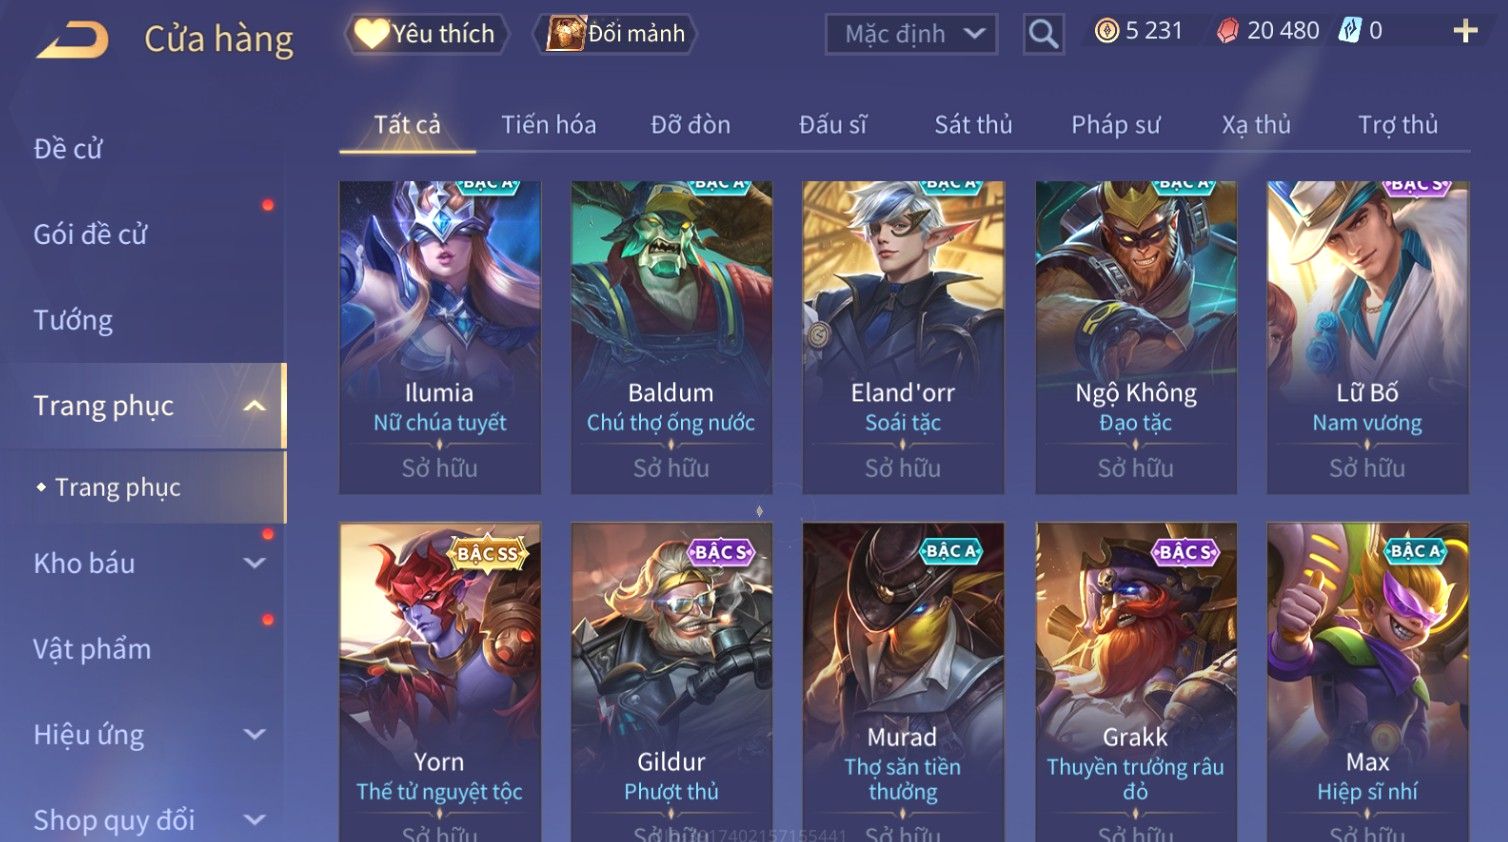This screenshot has width=1508, height=842.
Task: Open the Mặc định sort dropdown
Action: [911, 34]
